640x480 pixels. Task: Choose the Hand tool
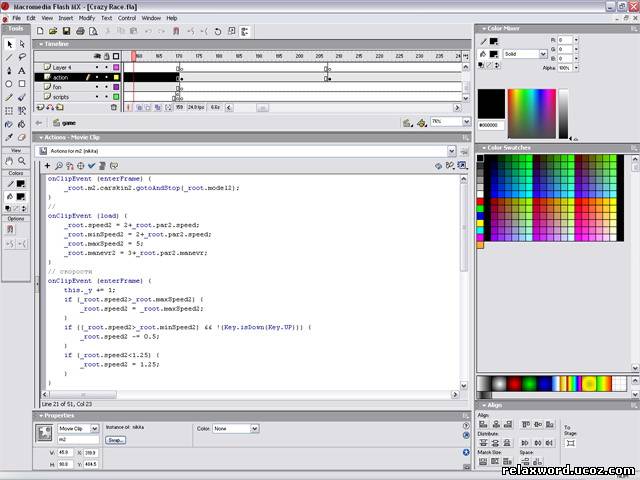coord(9,160)
